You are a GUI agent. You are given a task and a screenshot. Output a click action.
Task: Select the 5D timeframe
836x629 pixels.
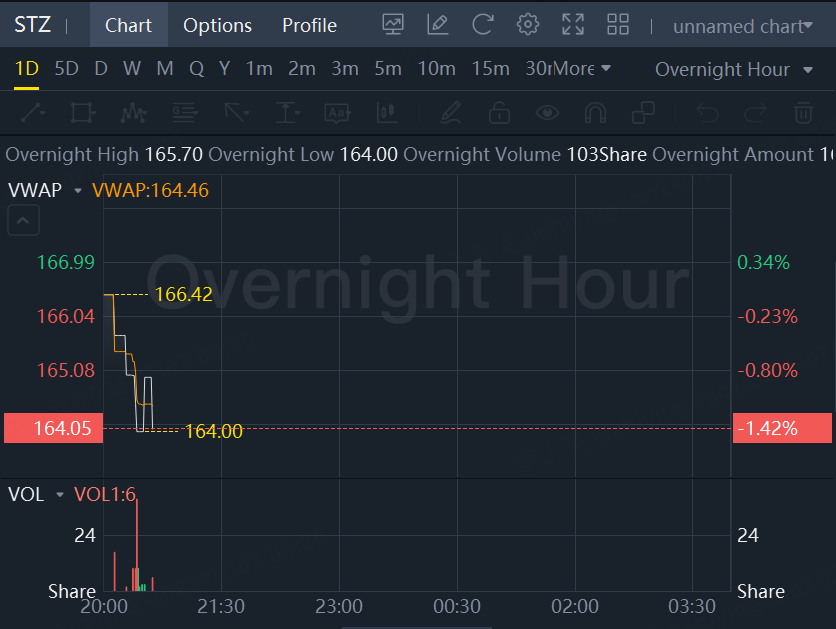[66, 69]
